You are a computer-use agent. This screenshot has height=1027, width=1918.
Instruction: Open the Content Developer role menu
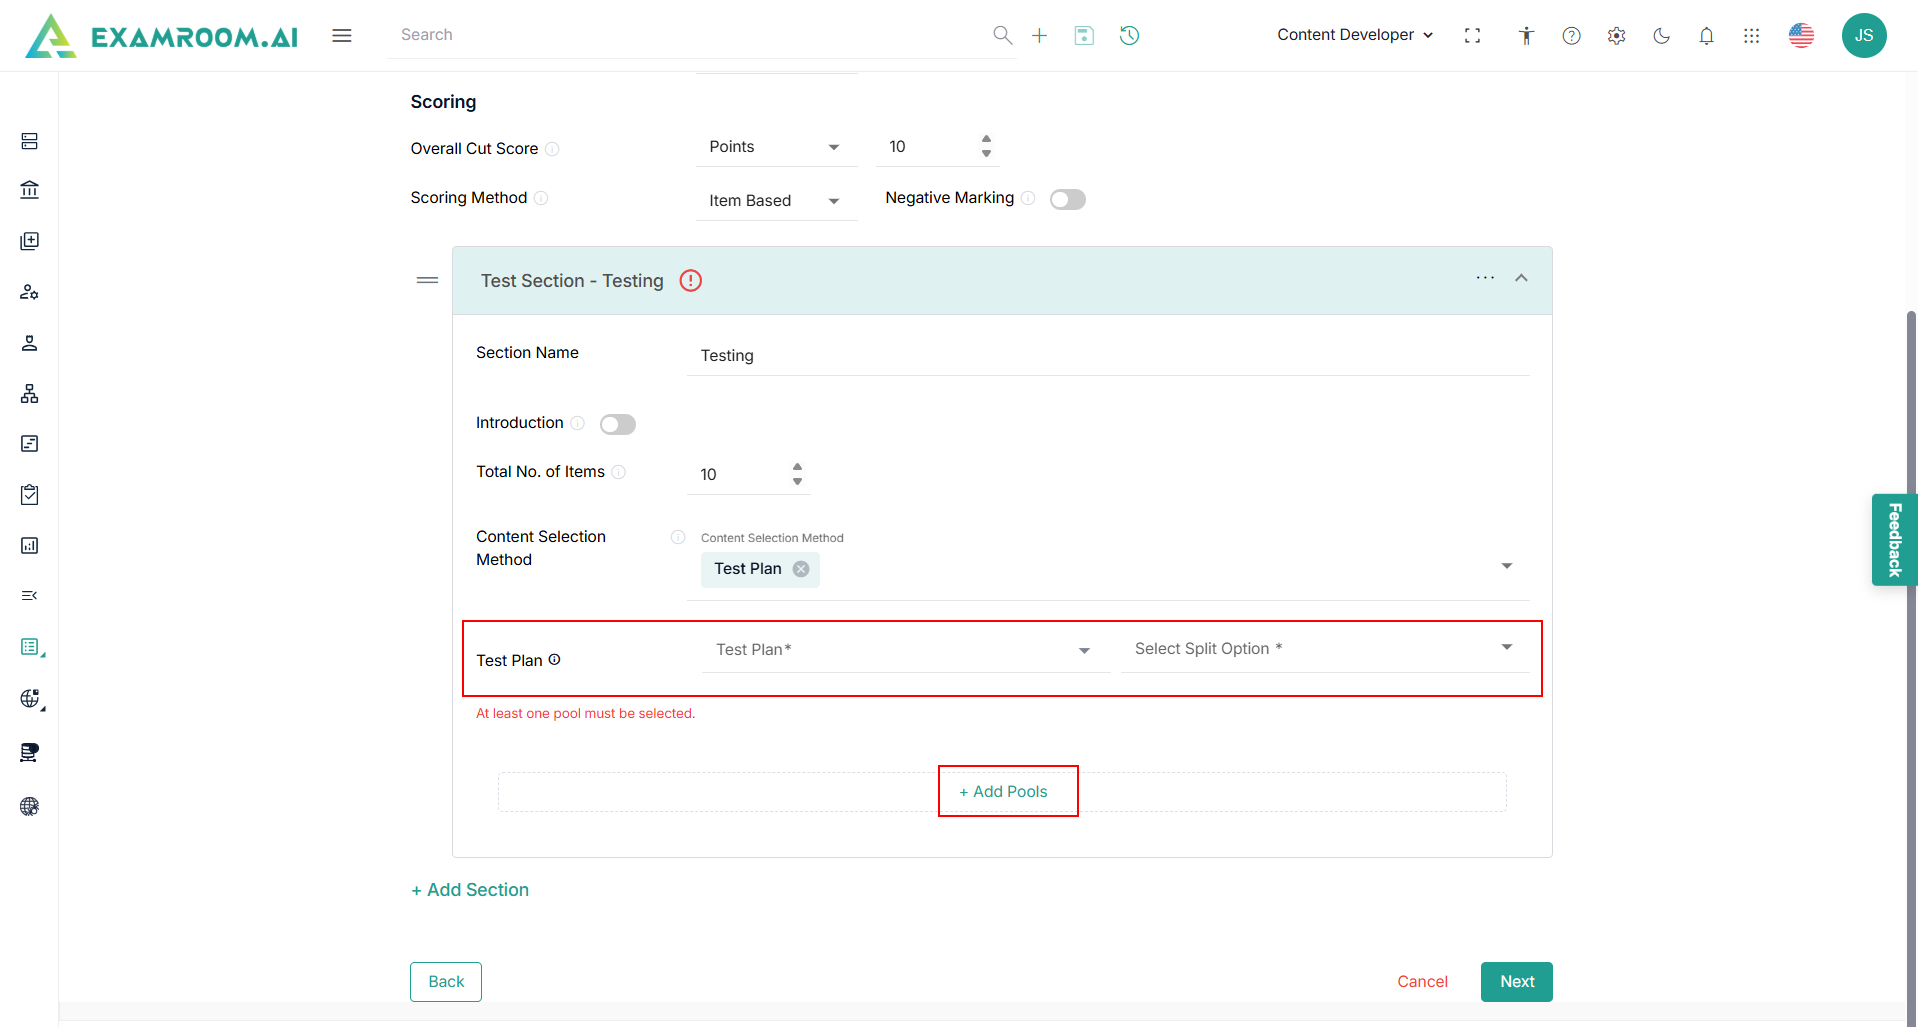point(1354,35)
